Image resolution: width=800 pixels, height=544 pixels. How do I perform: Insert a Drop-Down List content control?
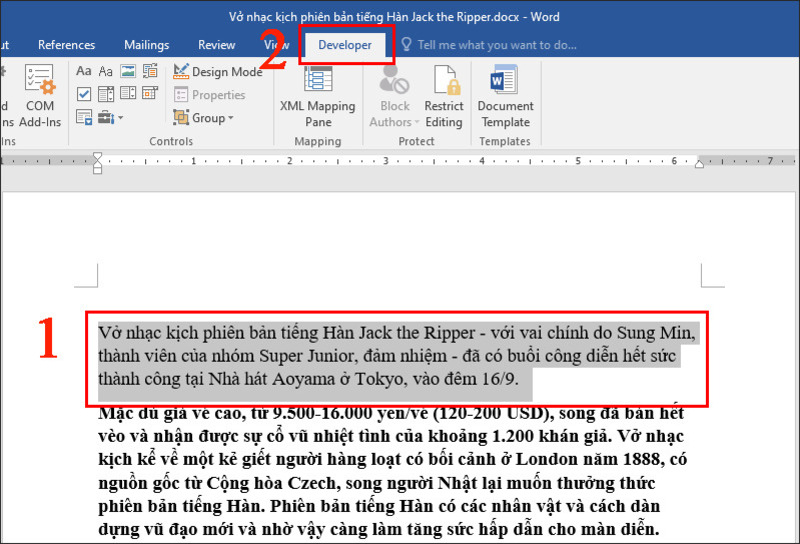128,94
